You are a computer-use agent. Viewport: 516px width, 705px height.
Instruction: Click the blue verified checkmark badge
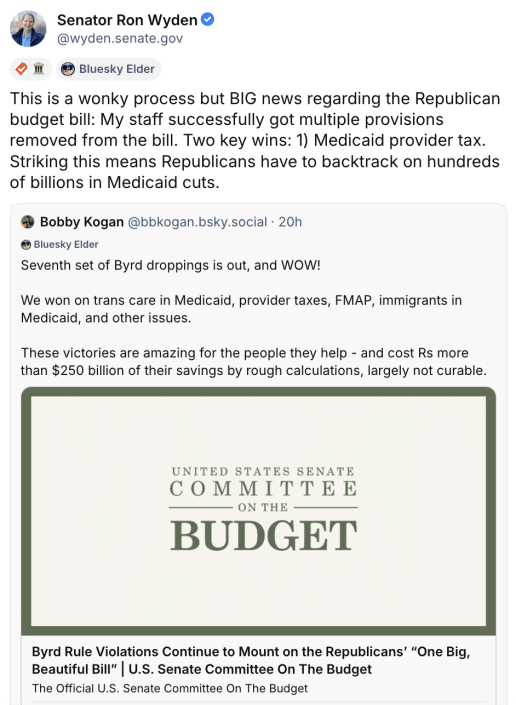(207, 20)
